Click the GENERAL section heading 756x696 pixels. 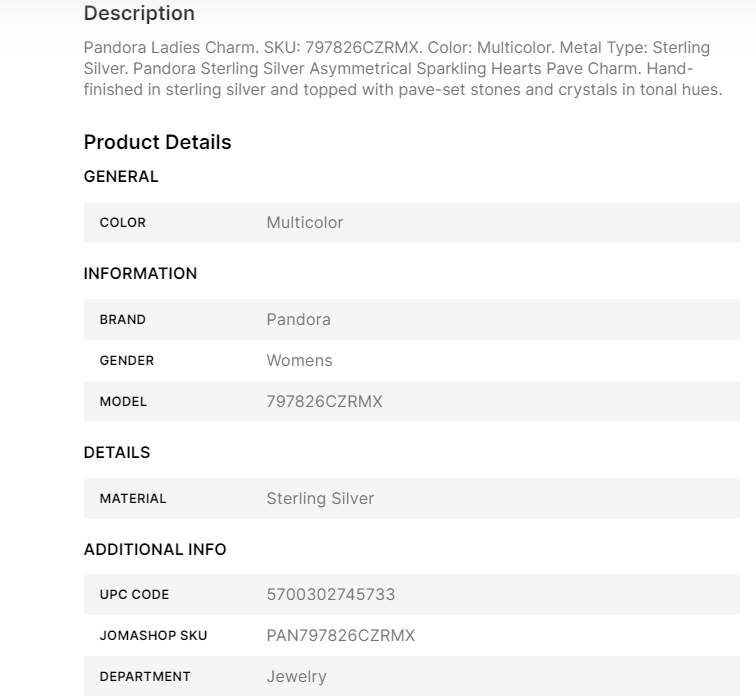121,176
